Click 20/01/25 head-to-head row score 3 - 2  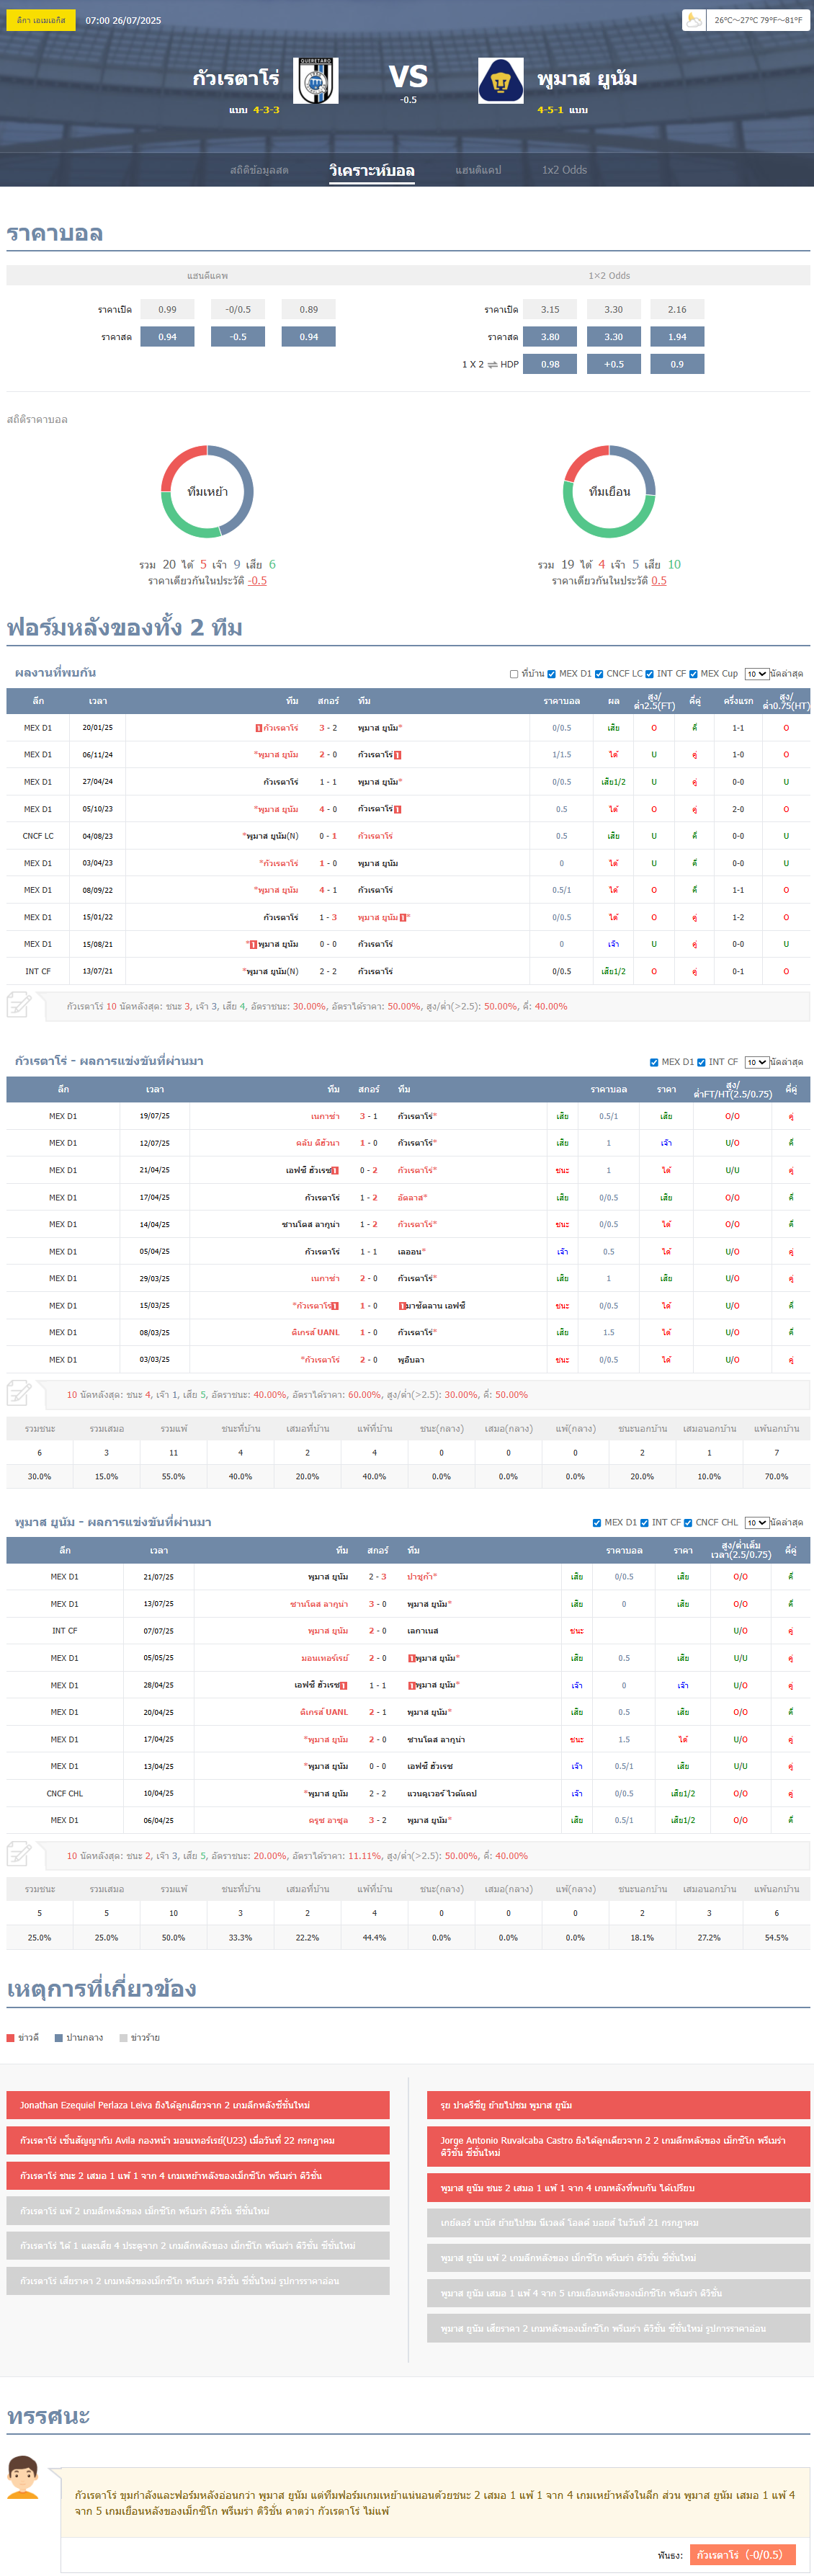[328, 728]
